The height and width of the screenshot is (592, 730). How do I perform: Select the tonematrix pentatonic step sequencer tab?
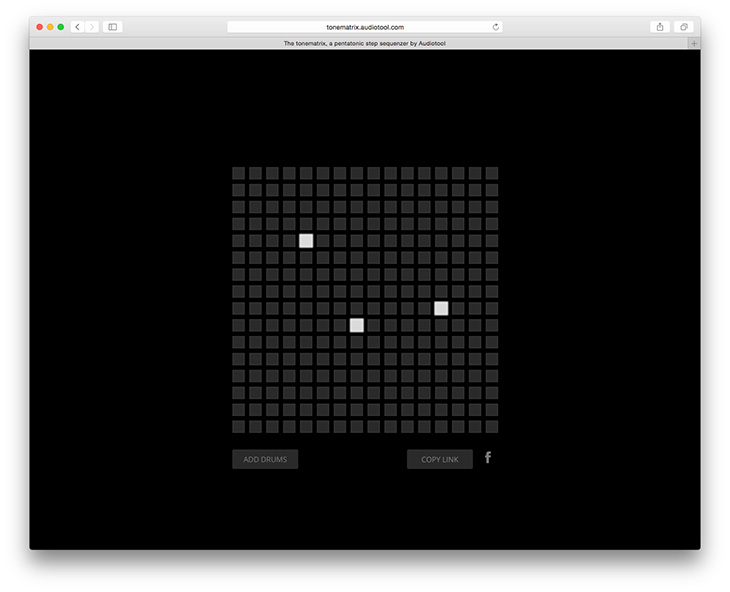pyautogui.click(x=364, y=44)
